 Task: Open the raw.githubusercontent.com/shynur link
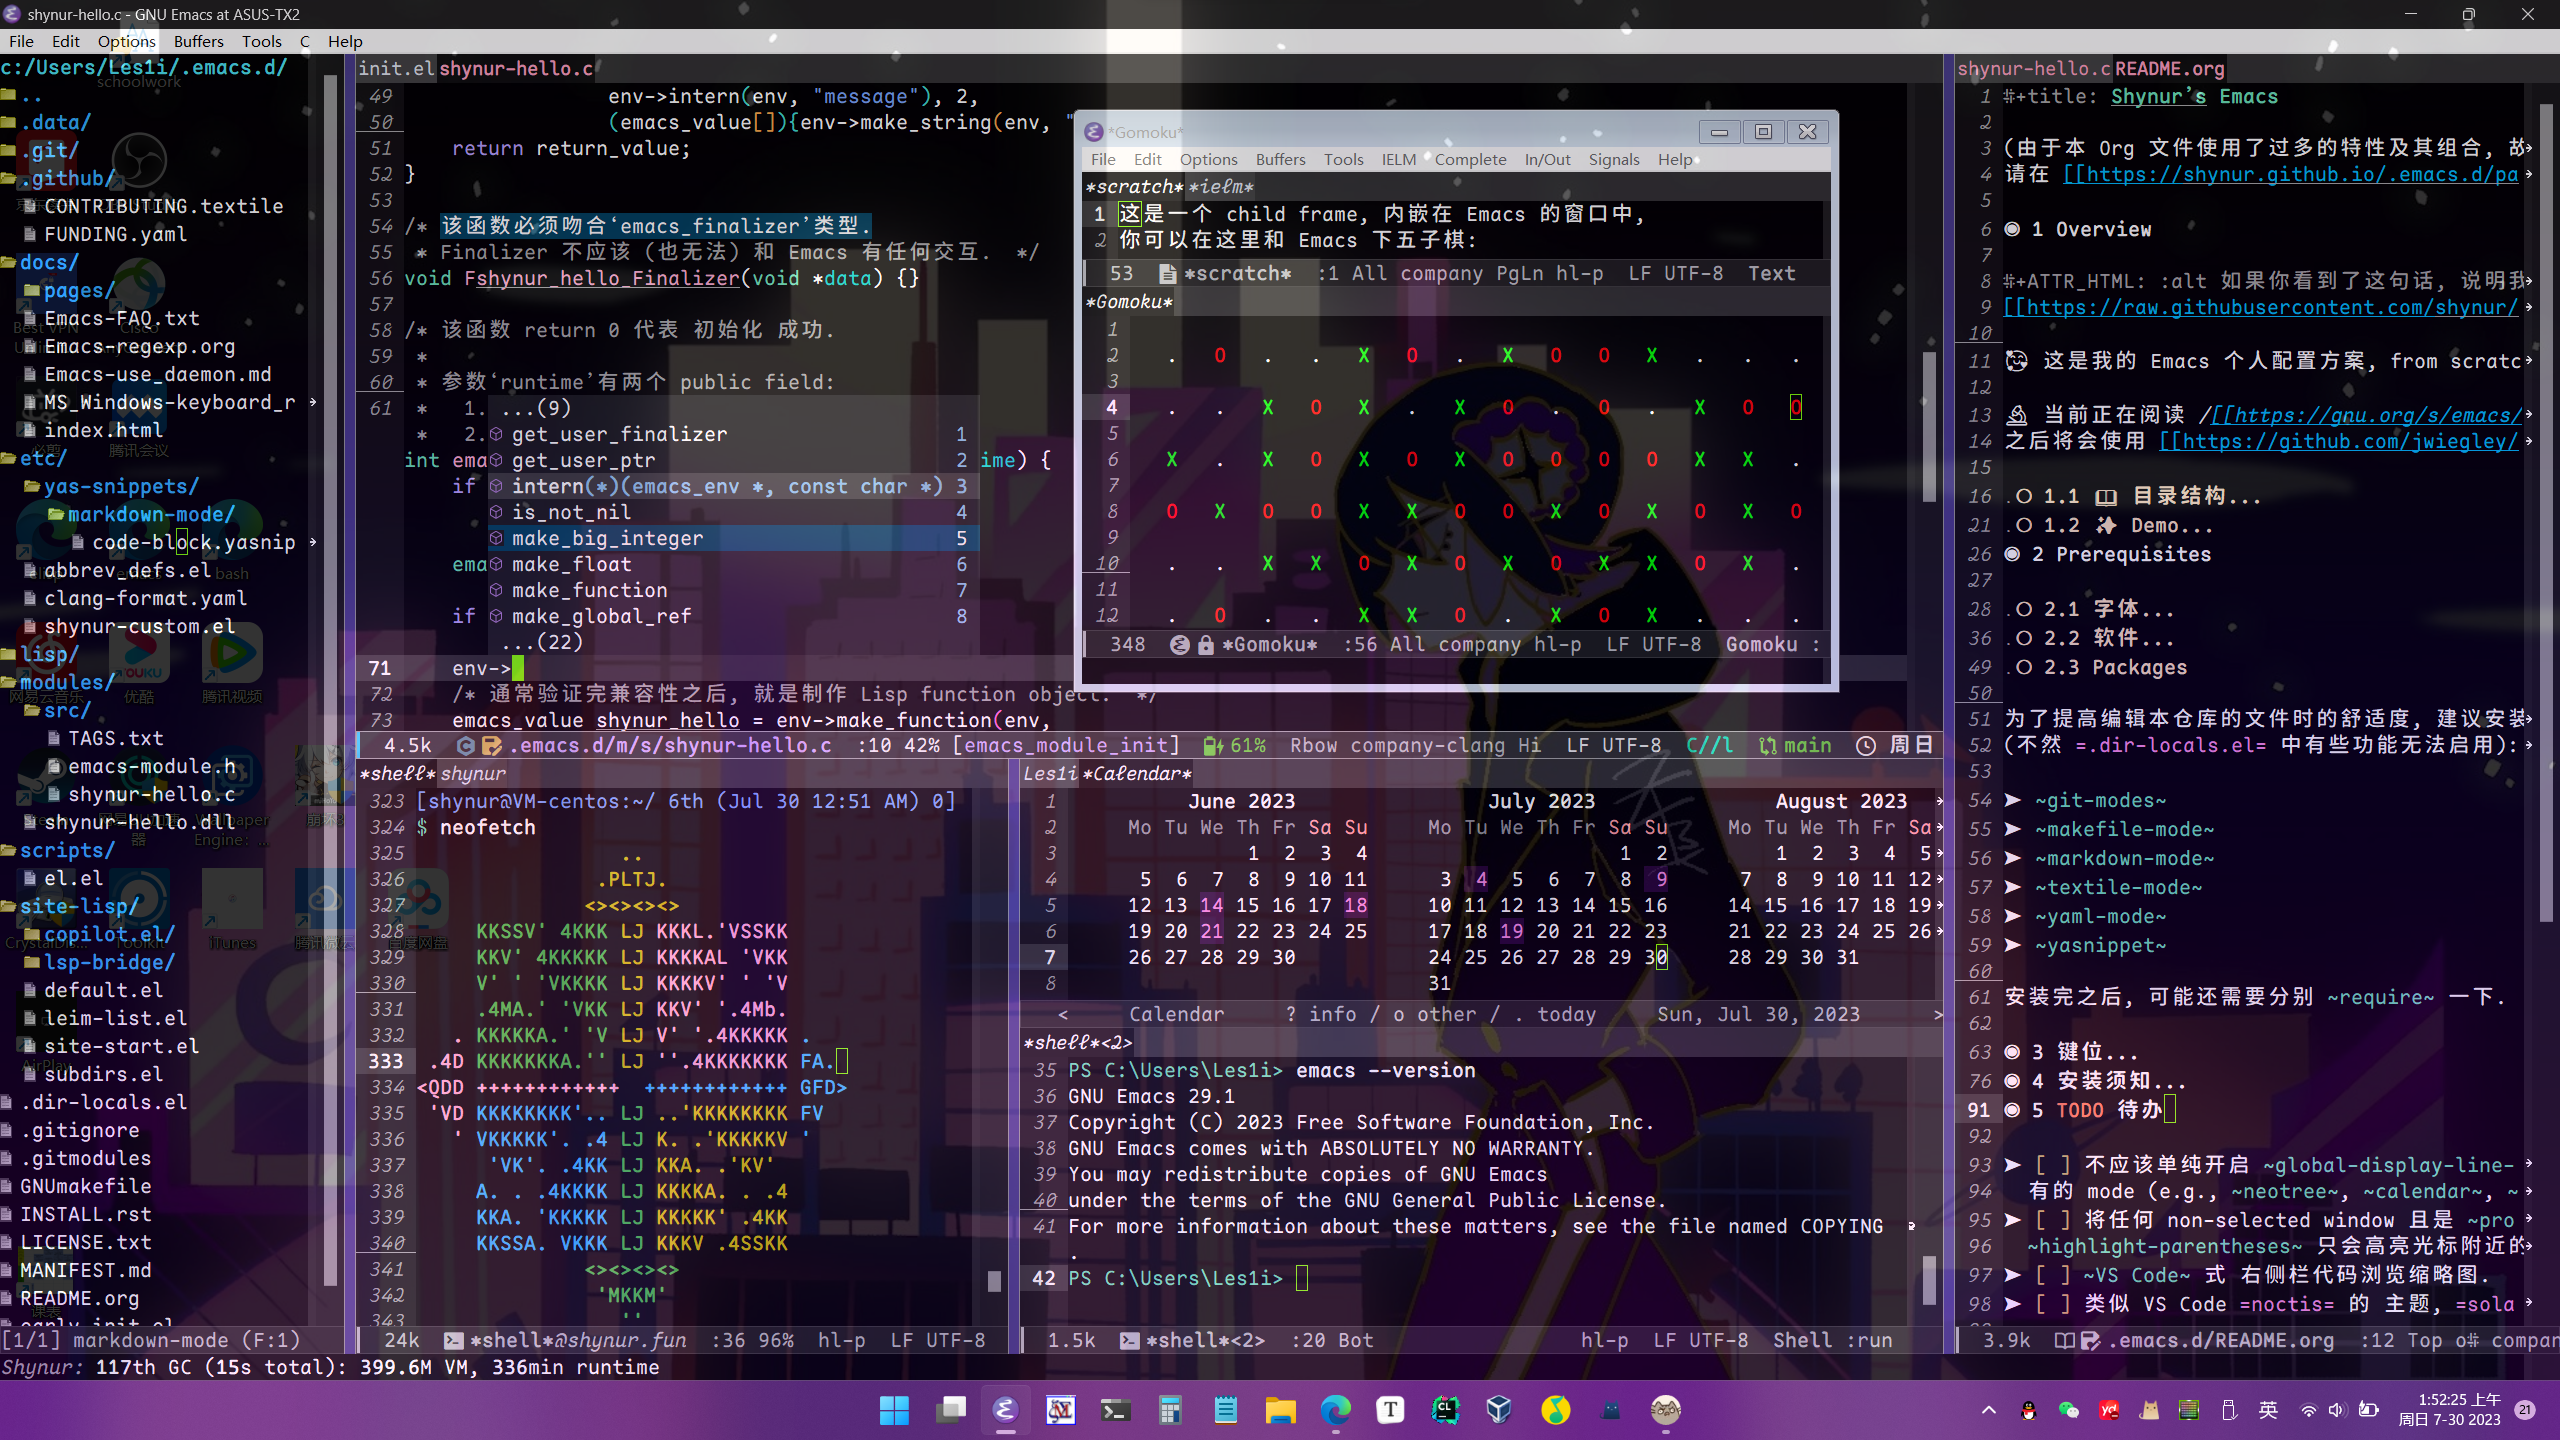(x=2260, y=307)
